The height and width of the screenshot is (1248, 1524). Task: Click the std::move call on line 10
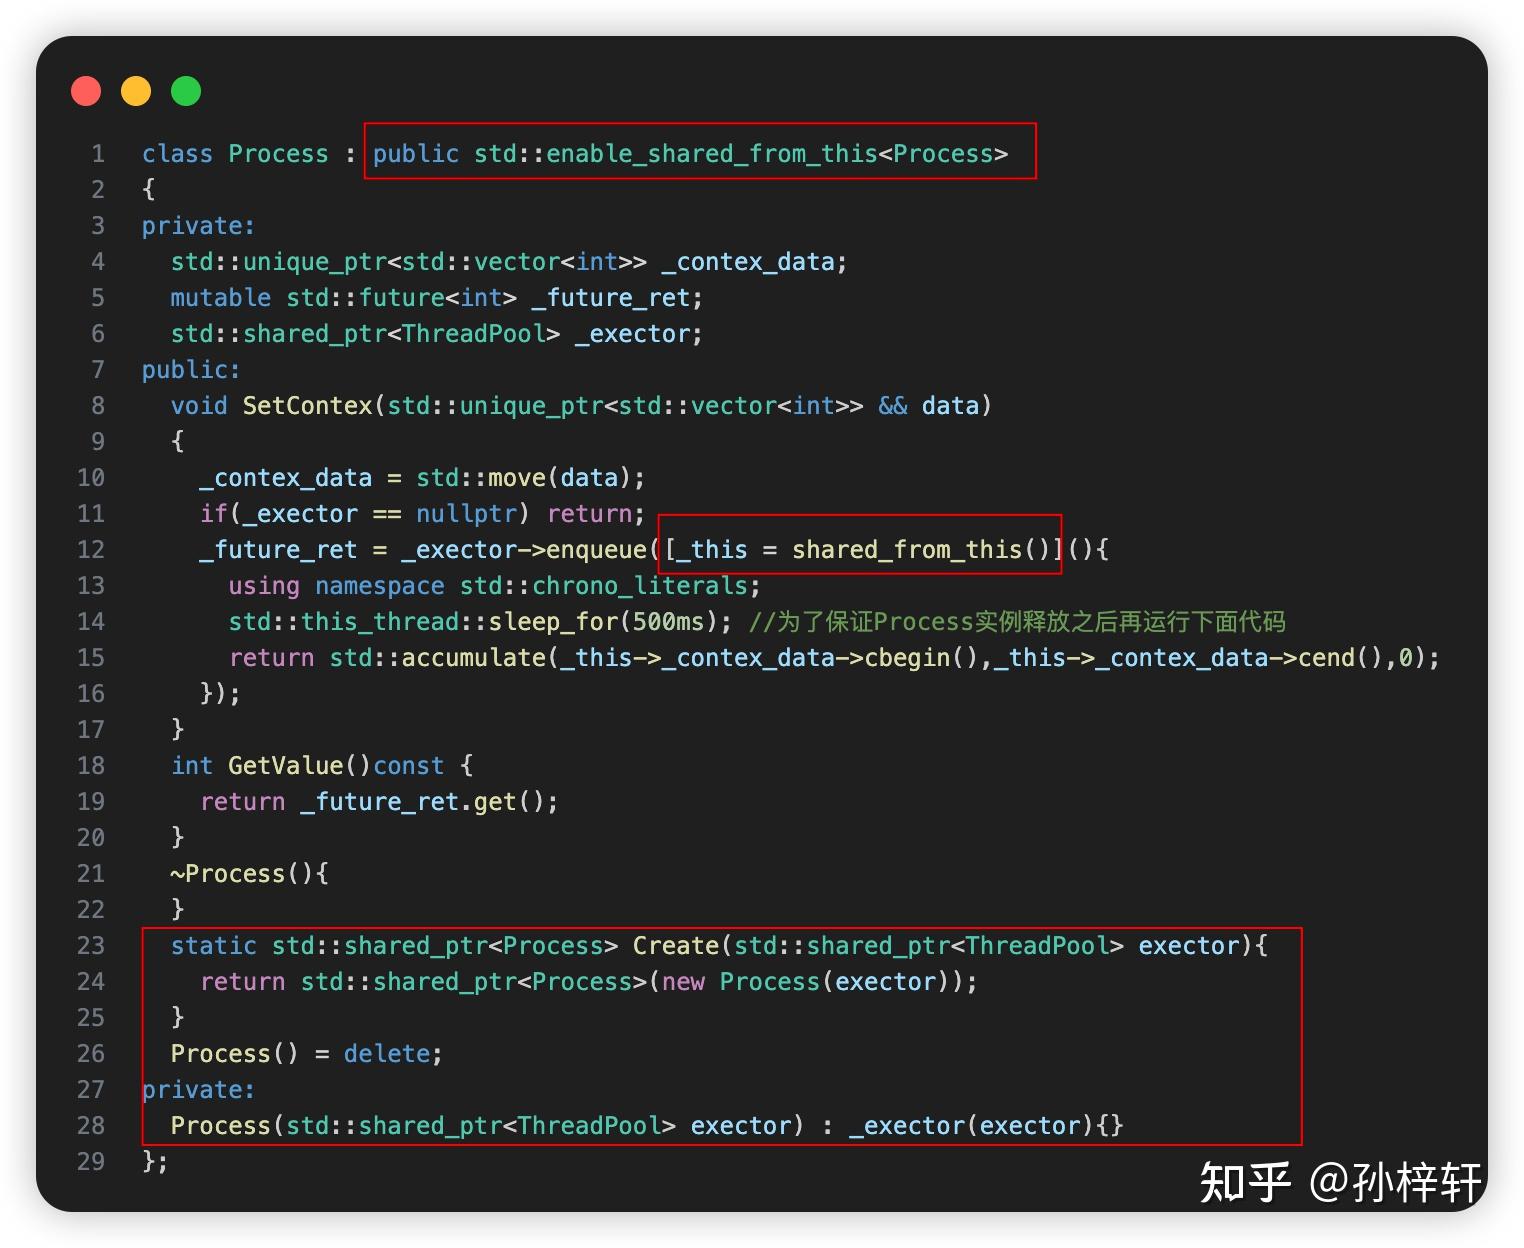point(485,477)
